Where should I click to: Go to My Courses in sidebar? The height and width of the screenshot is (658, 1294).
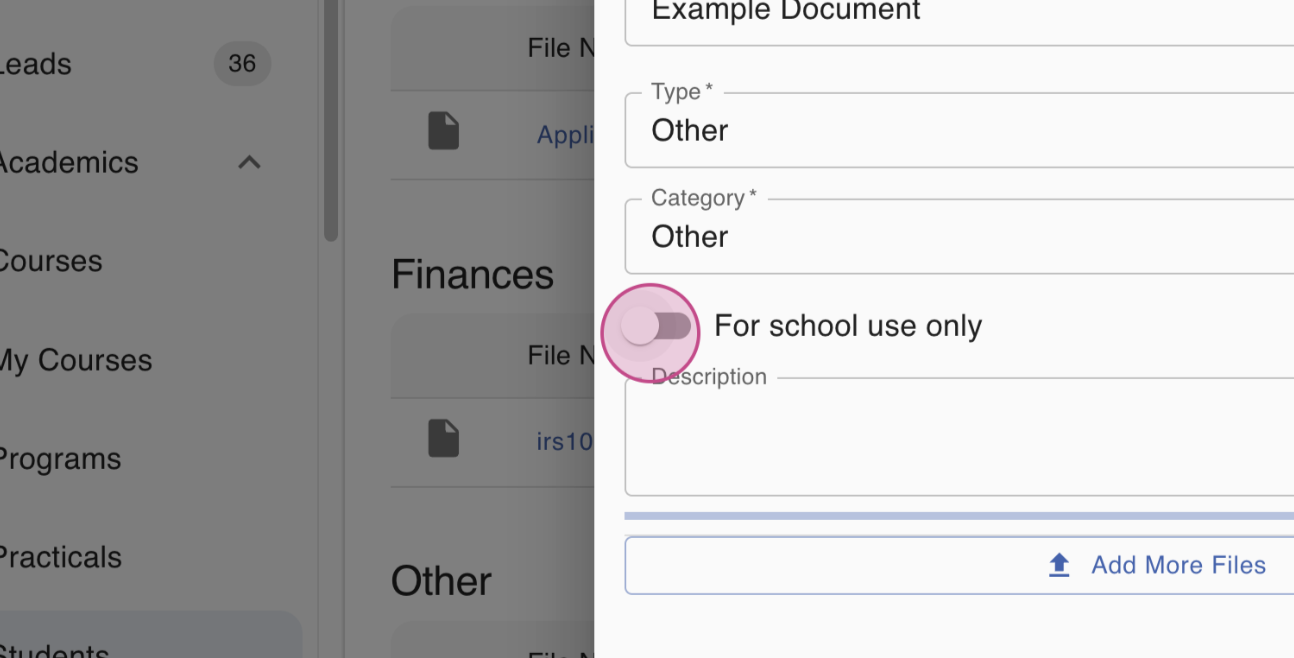(74, 360)
